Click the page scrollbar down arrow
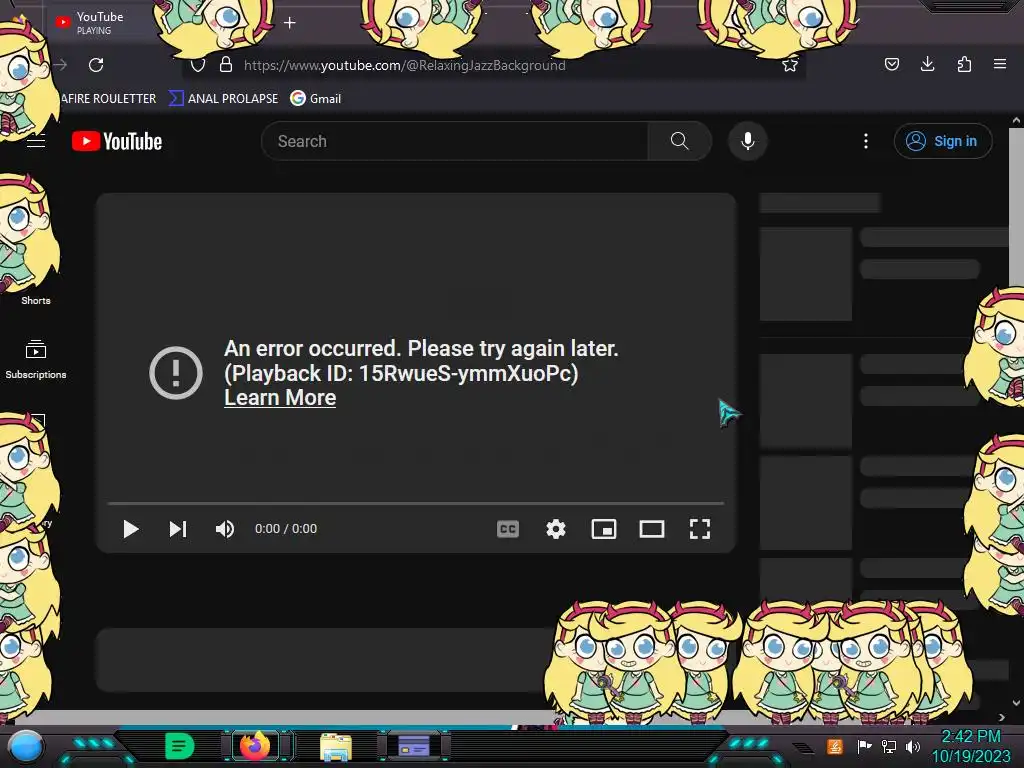 [1016, 703]
